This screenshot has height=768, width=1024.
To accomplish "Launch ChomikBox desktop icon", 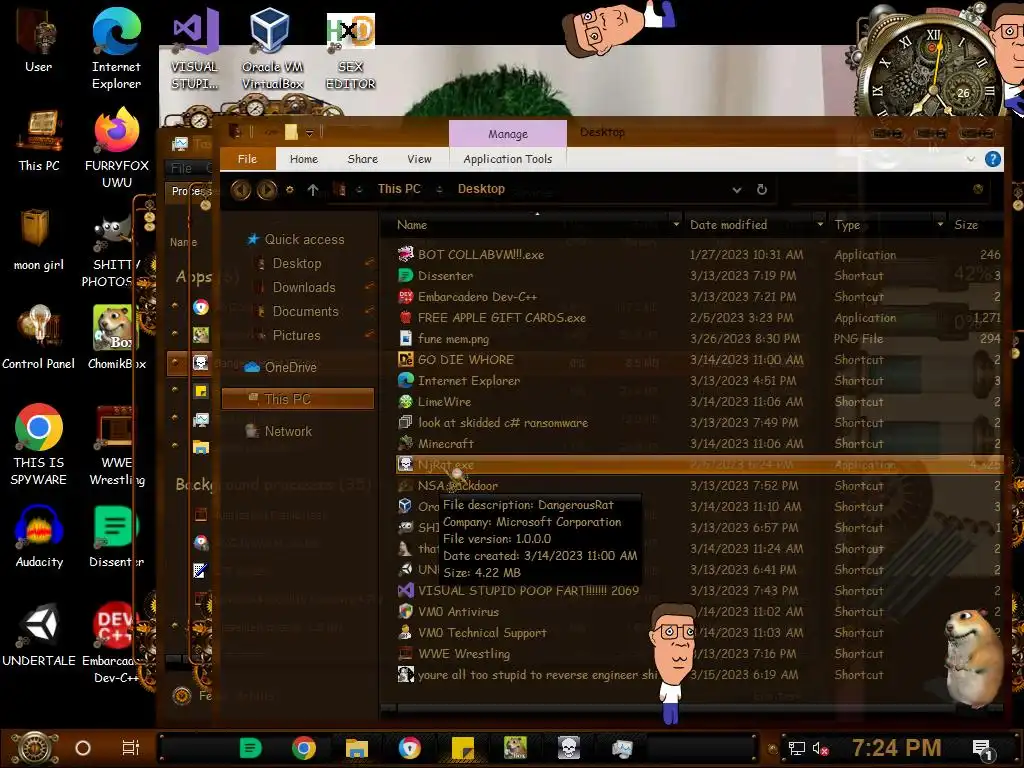I will point(117,337).
